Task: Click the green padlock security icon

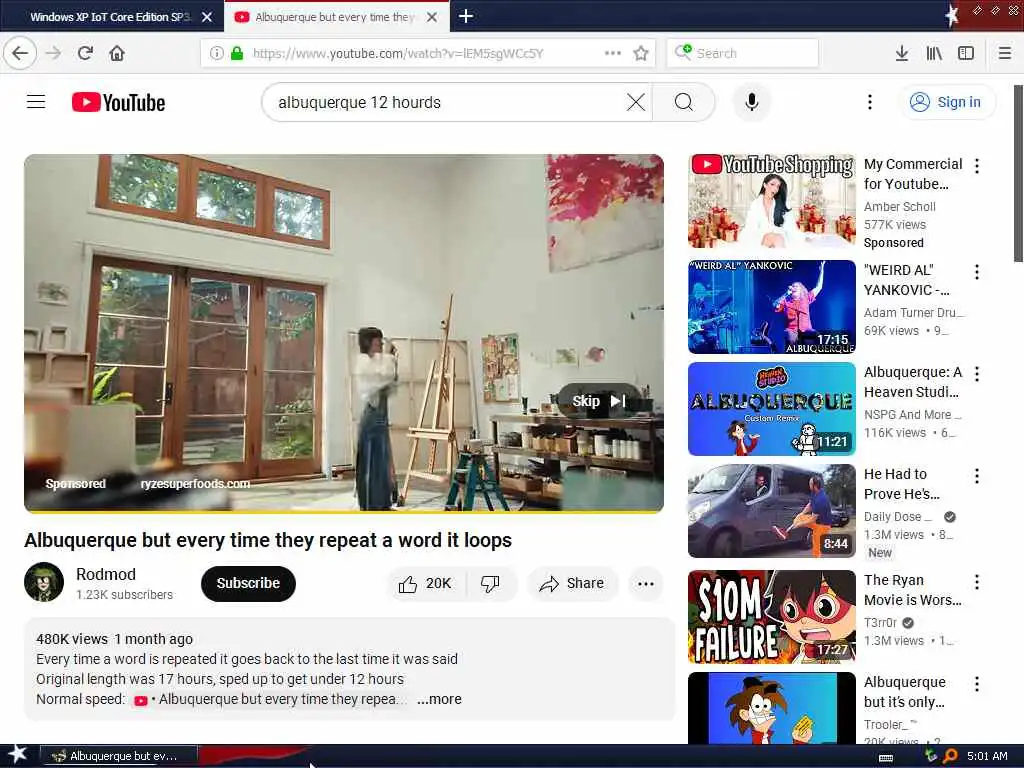Action: [237, 53]
